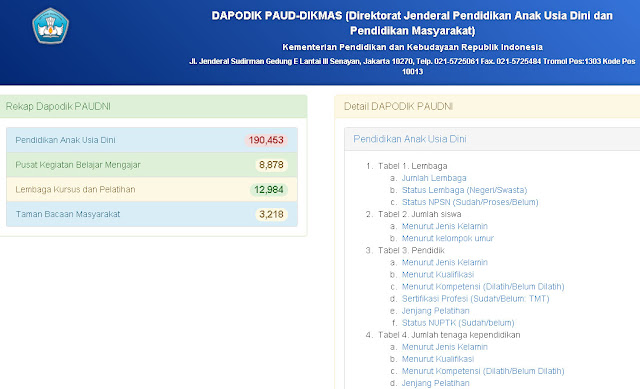
Task: Open Jenjang Pelatihan under Tabel 3 Pendidik
Action: [x=436, y=311]
